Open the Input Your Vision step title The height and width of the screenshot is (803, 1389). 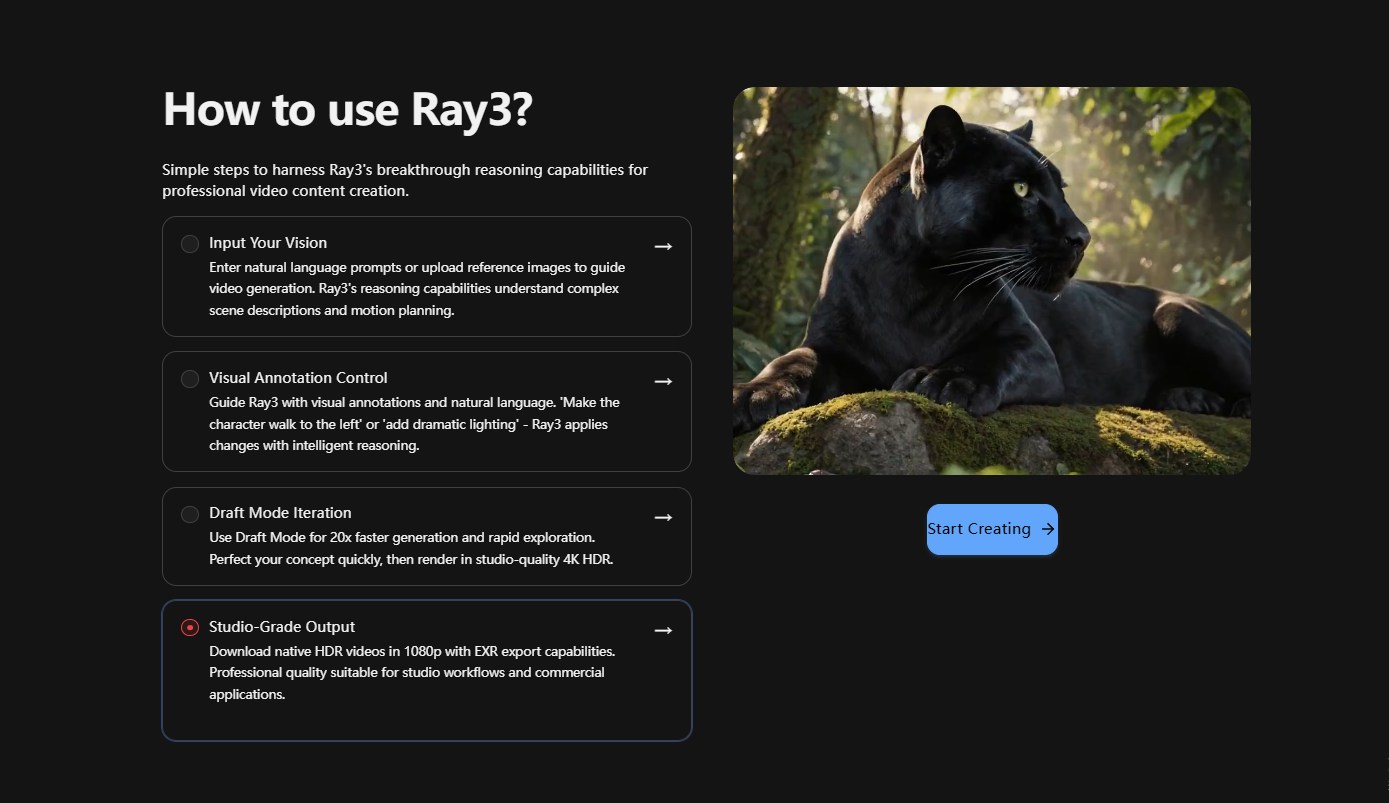tap(268, 243)
